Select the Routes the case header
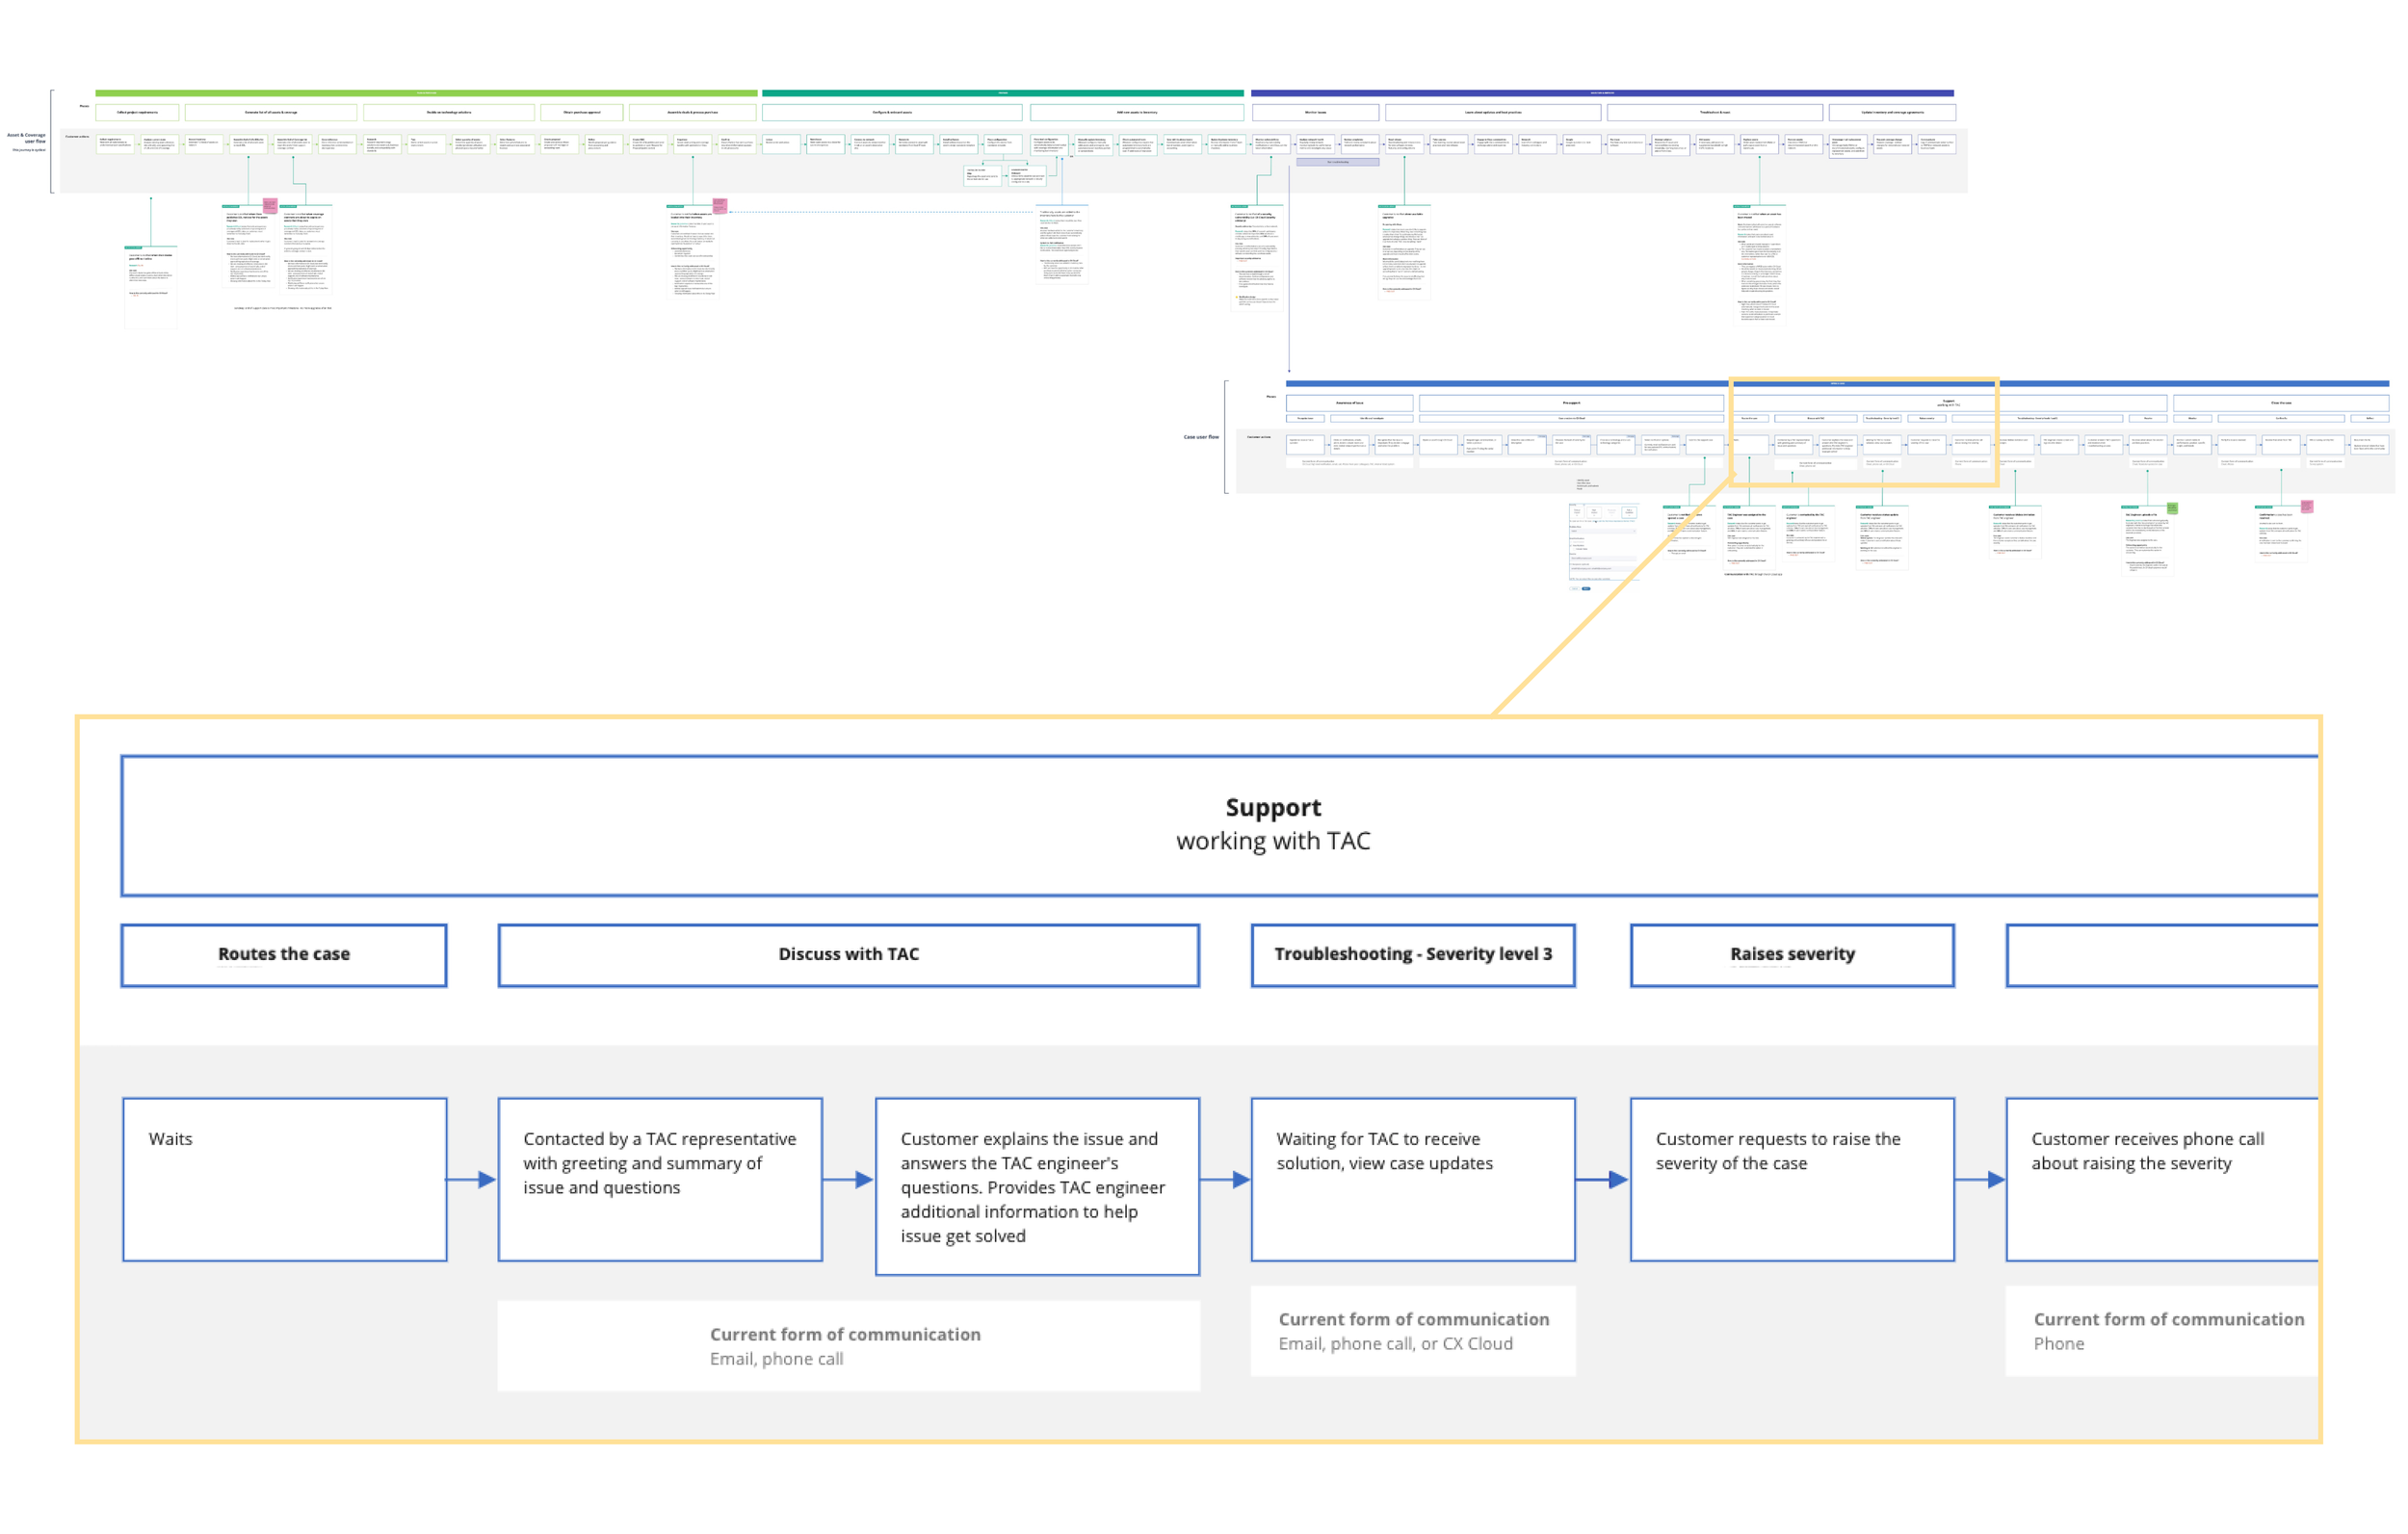 284,955
